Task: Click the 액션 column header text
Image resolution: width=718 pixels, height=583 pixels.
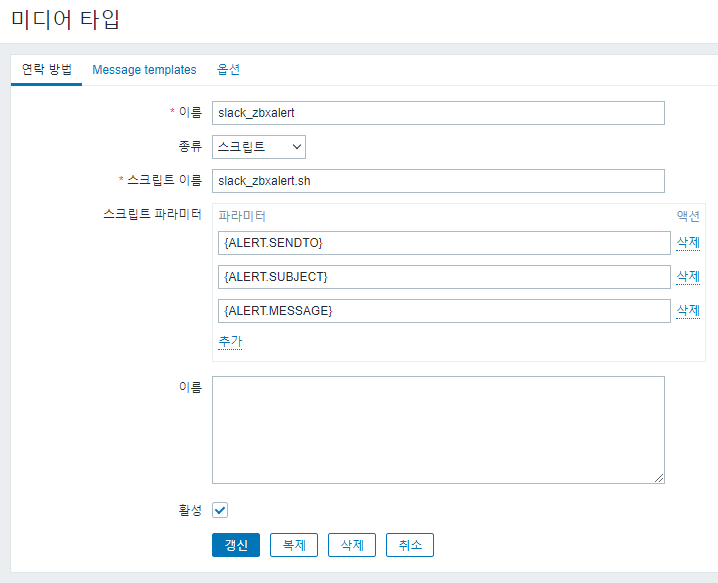Action: 688,216
